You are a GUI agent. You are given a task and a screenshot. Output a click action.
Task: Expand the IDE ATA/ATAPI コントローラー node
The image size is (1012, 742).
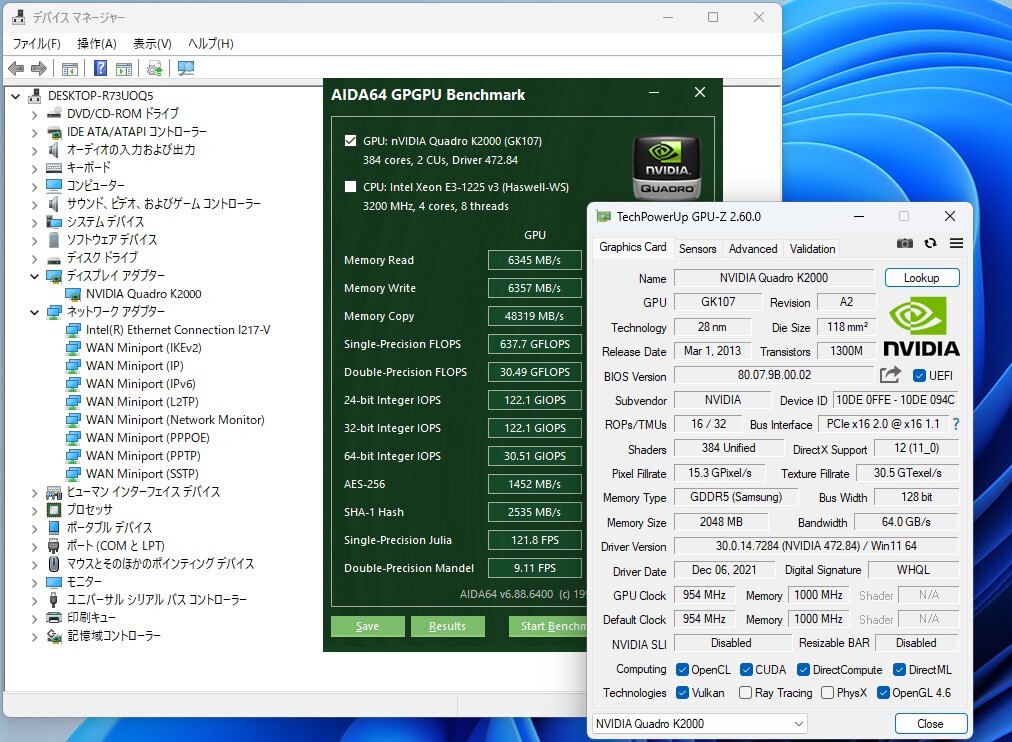point(34,132)
